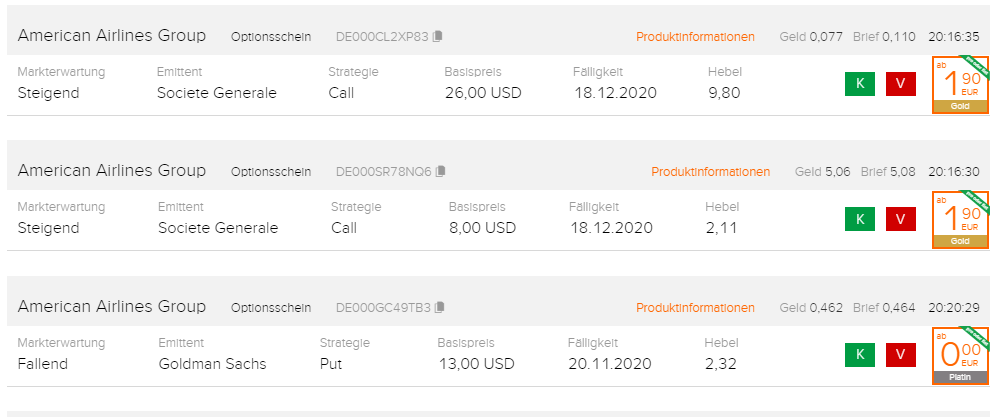Viewport: 1008px width, 417px height.
Task: Open Produktinformationen for warrant DE000SR78NQ6
Action: 710,172
